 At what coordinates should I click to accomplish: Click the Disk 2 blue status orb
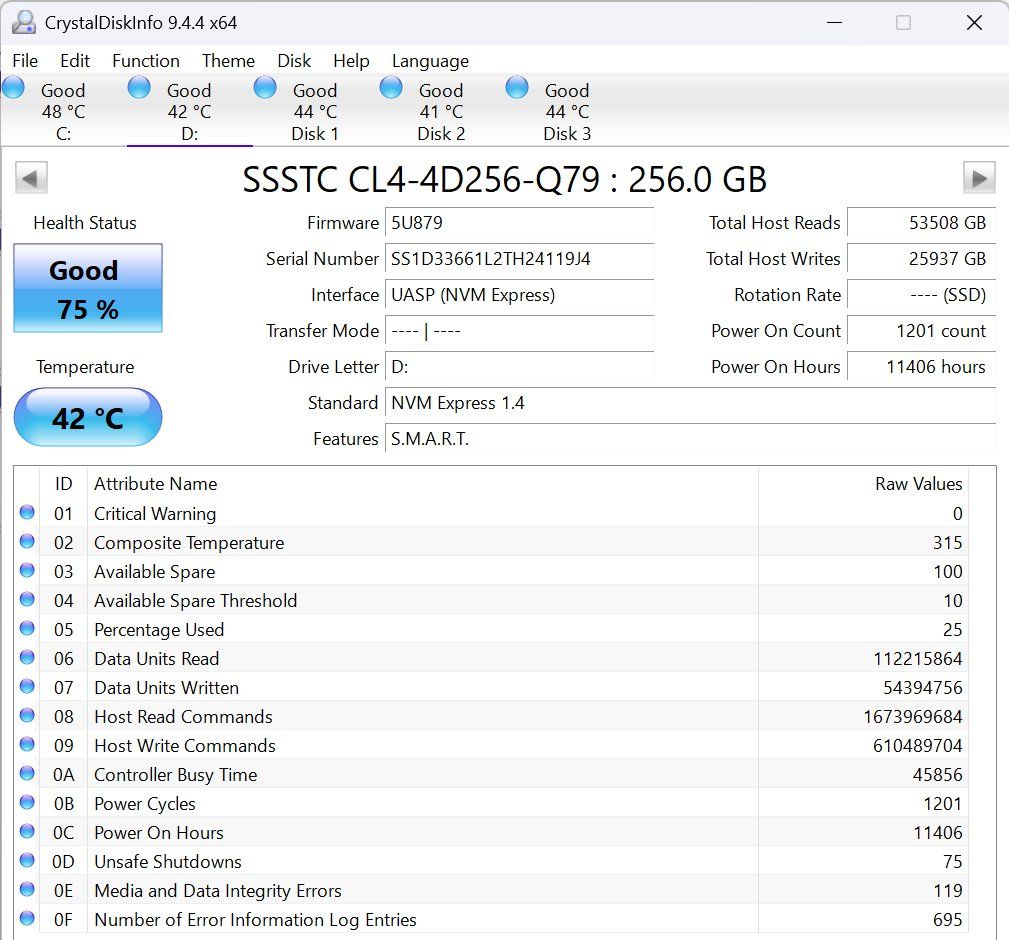point(391,88)
